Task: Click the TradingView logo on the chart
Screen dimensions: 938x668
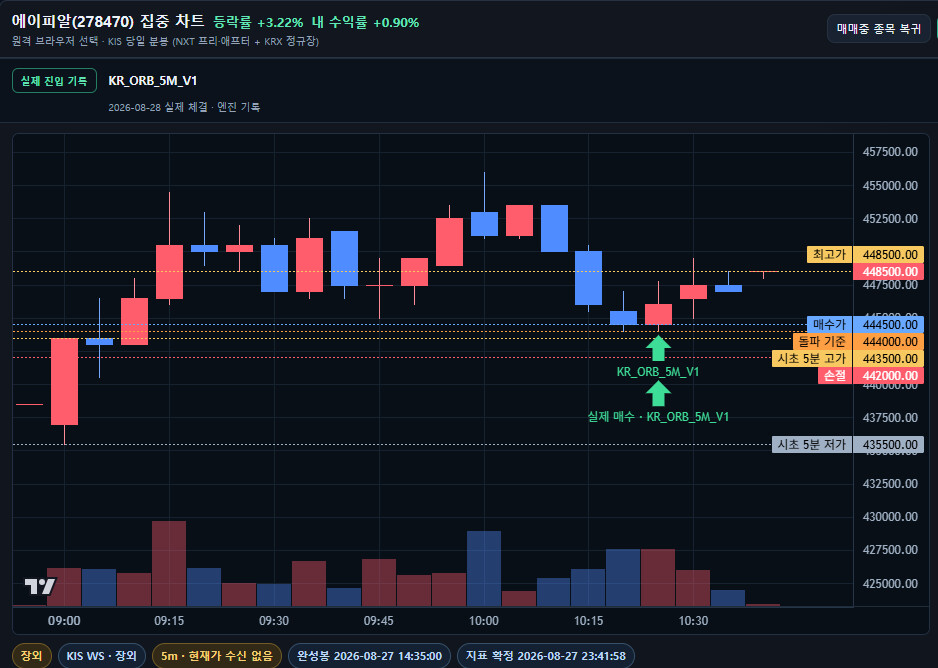Action: pyautogui.click(x=40, y=586)
